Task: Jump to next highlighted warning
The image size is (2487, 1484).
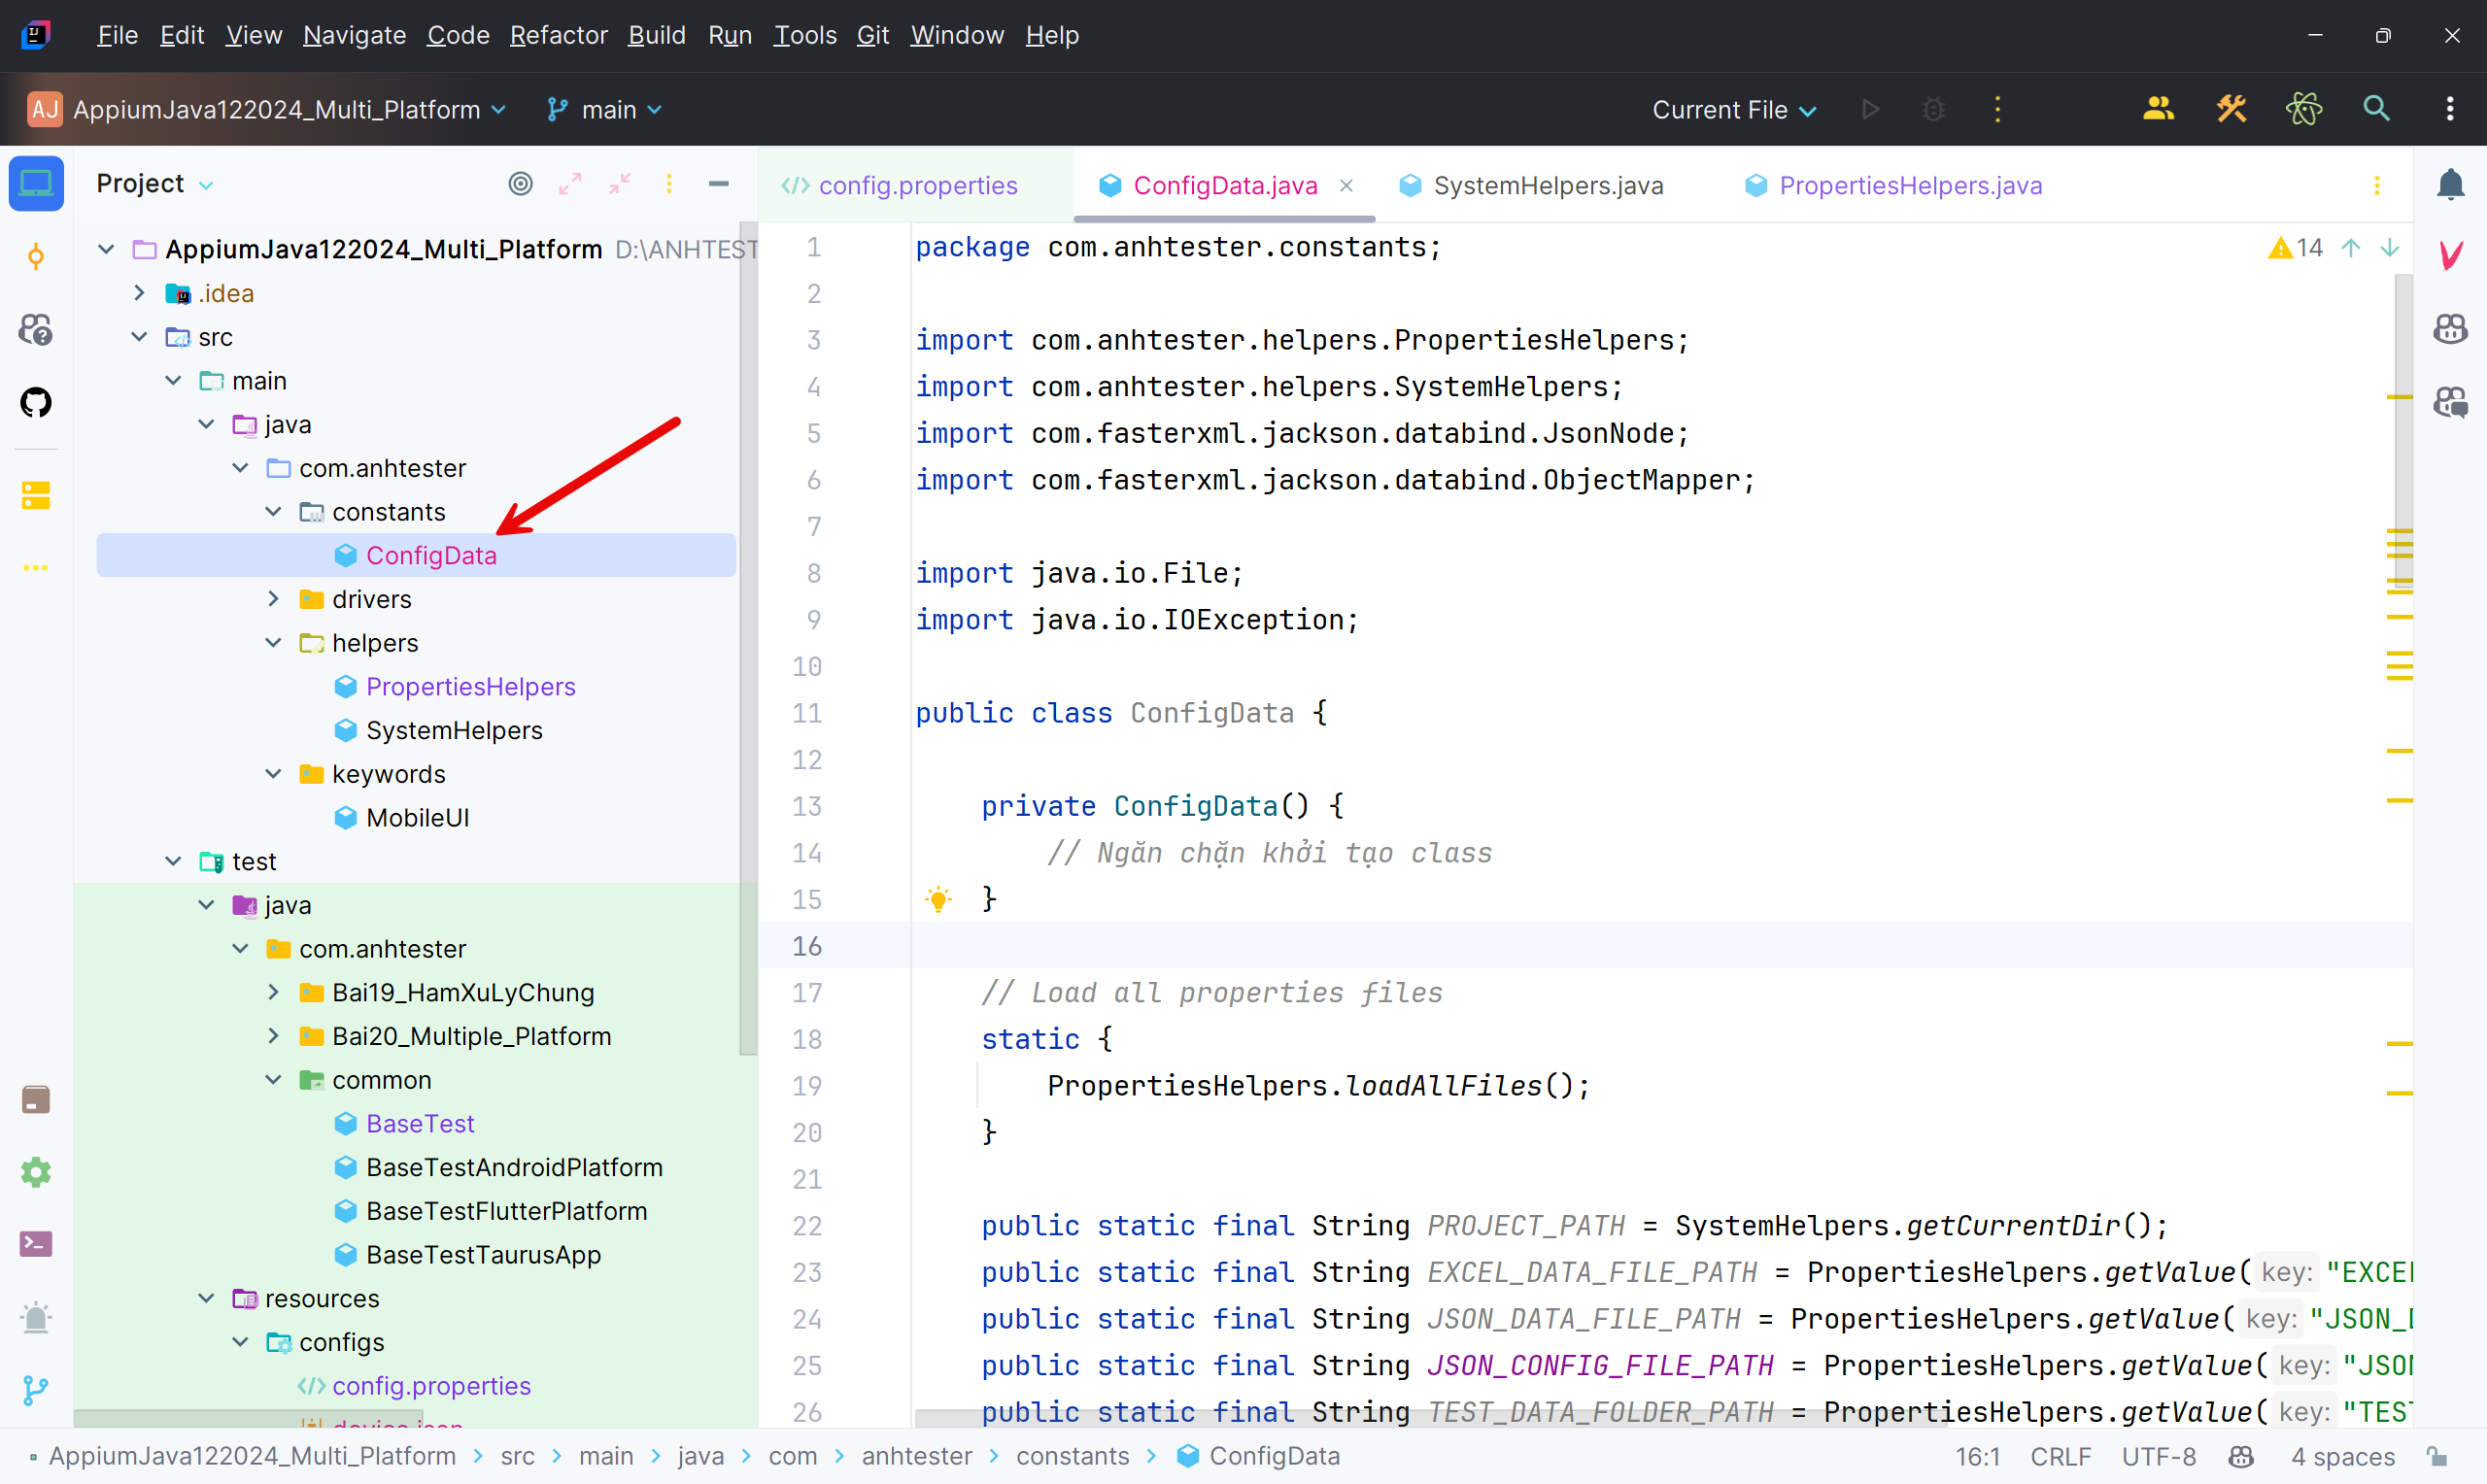Action: (2389, 248)
